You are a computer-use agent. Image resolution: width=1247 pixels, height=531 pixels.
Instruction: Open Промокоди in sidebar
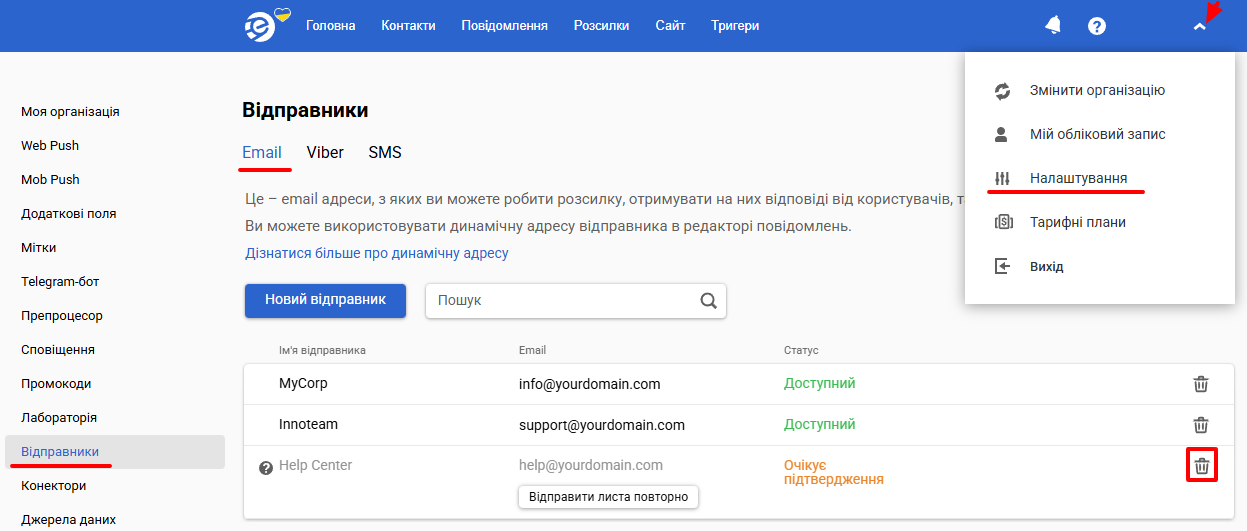coord(56,384)
